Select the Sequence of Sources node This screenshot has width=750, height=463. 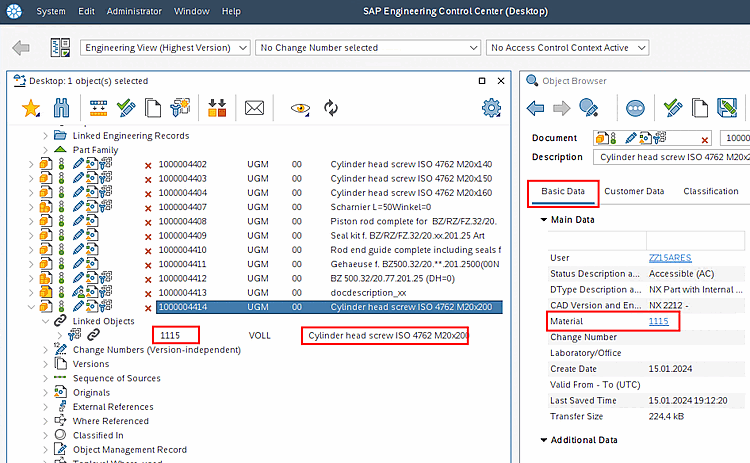coord(116,378)
